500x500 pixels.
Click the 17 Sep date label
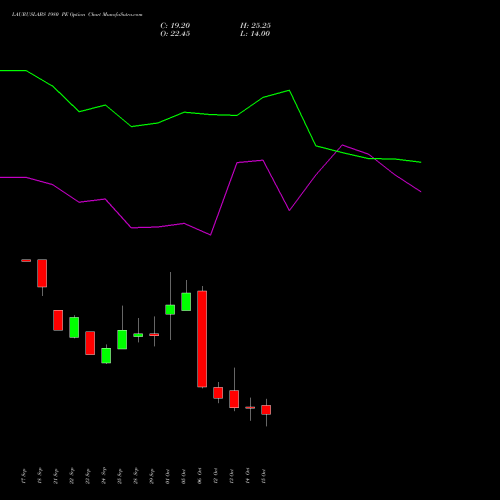tap(23, 476)
